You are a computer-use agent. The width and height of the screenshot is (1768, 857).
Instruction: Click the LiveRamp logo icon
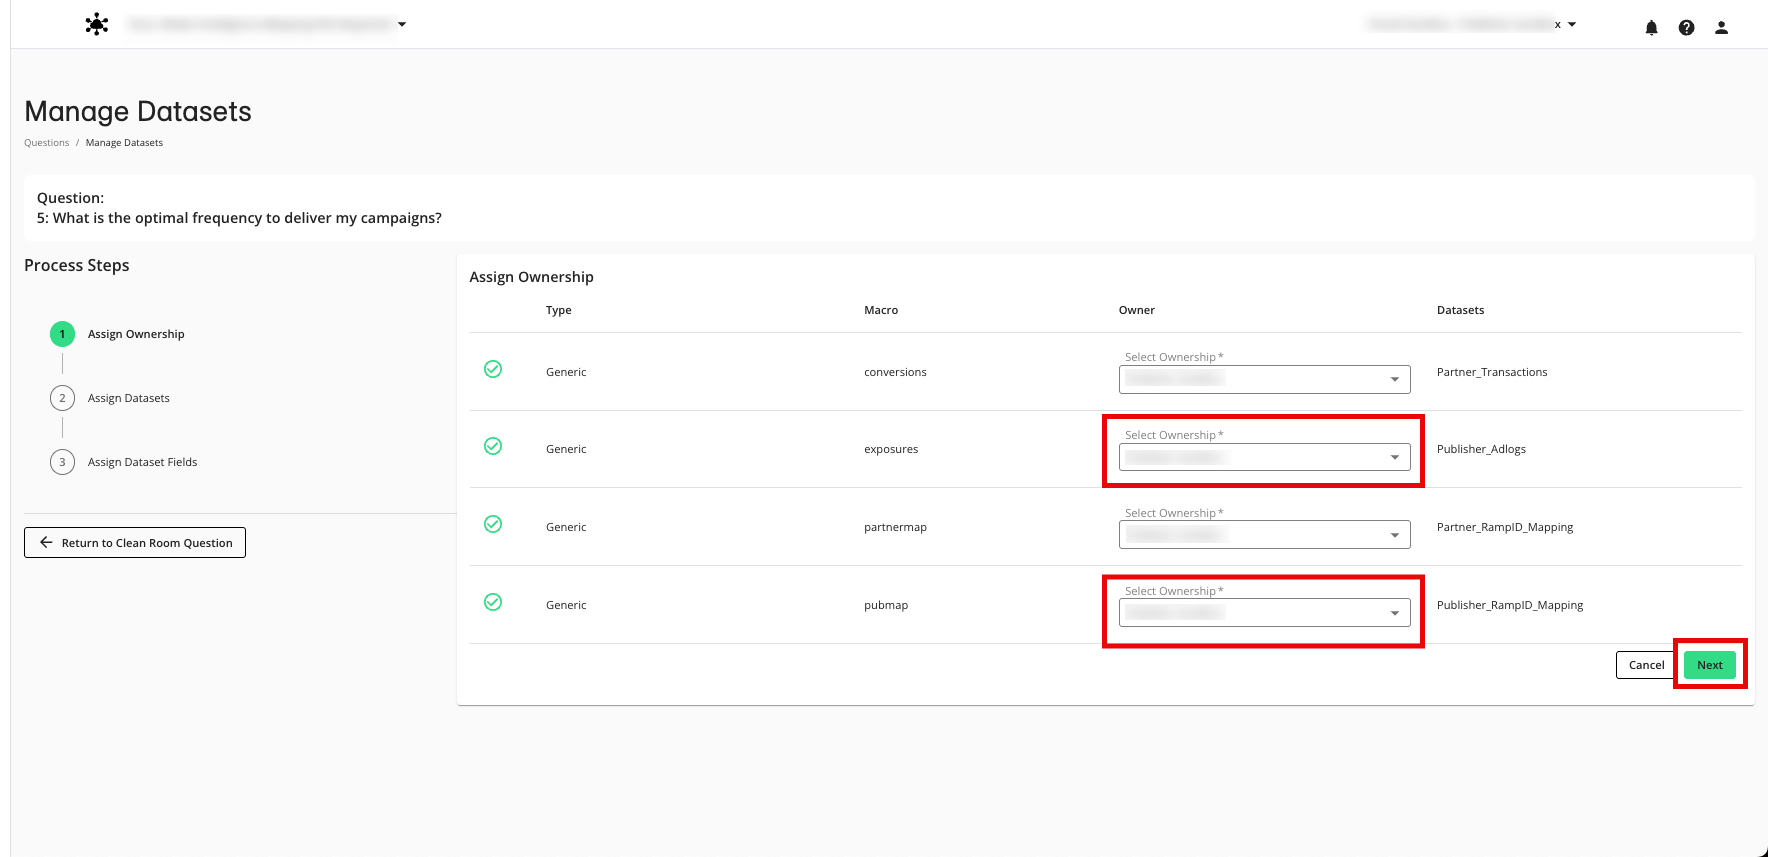point(97,25)
